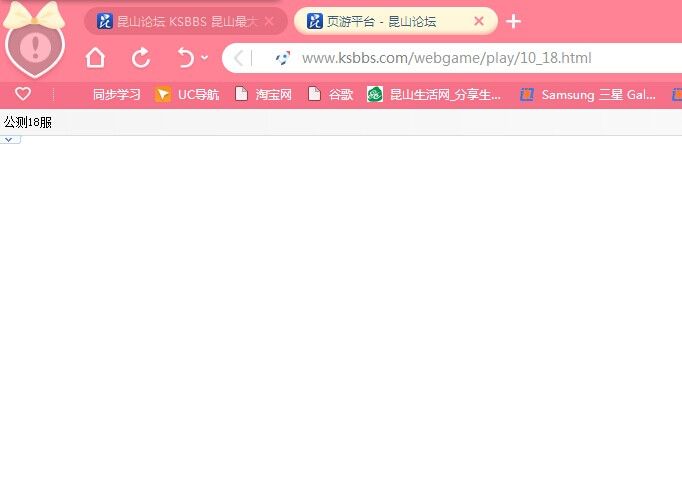Open the 昆山生活网_分享生... bookmark
The height and width of the screenshot is (482, 682).
pyautogui.click(x=434, y=94)
